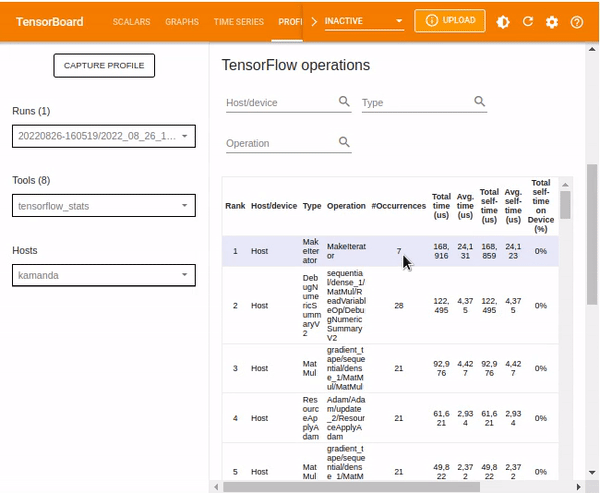The height and width of the screenshot is (493, 600).
Task: Click rank 5 row MatMul type
Action: tap(310, 472)
